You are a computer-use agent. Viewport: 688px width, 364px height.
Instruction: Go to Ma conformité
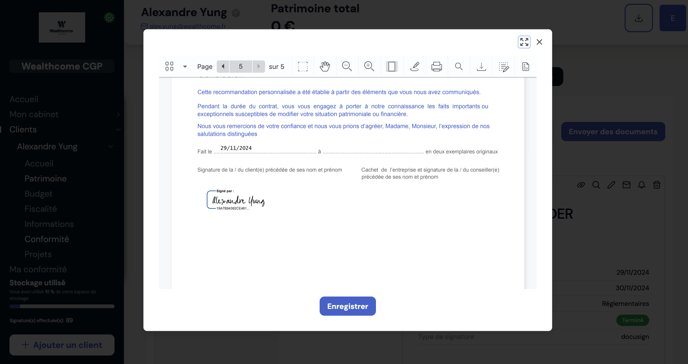point(38,269)
